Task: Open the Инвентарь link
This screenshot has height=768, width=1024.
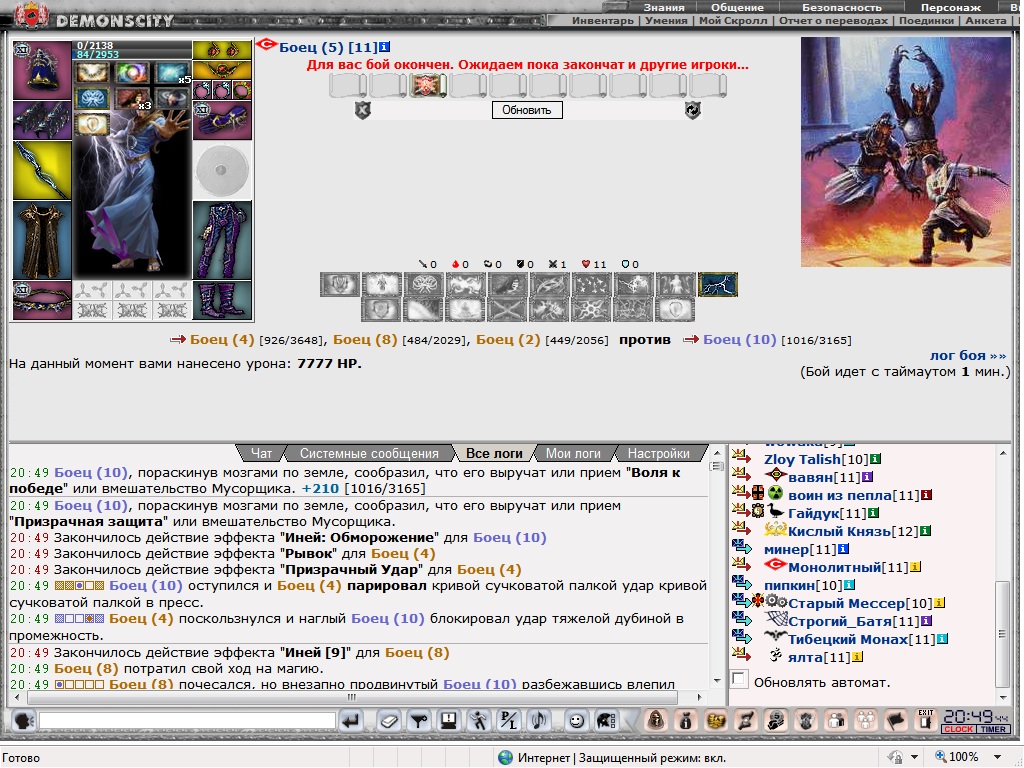Action: point(602,21)
